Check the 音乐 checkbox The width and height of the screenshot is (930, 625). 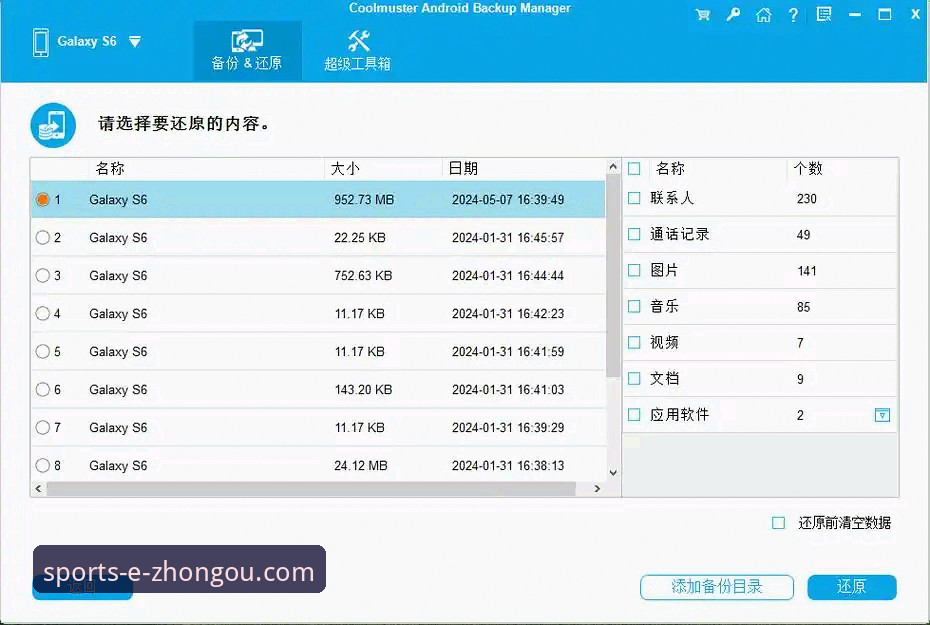tap(634, 307)
